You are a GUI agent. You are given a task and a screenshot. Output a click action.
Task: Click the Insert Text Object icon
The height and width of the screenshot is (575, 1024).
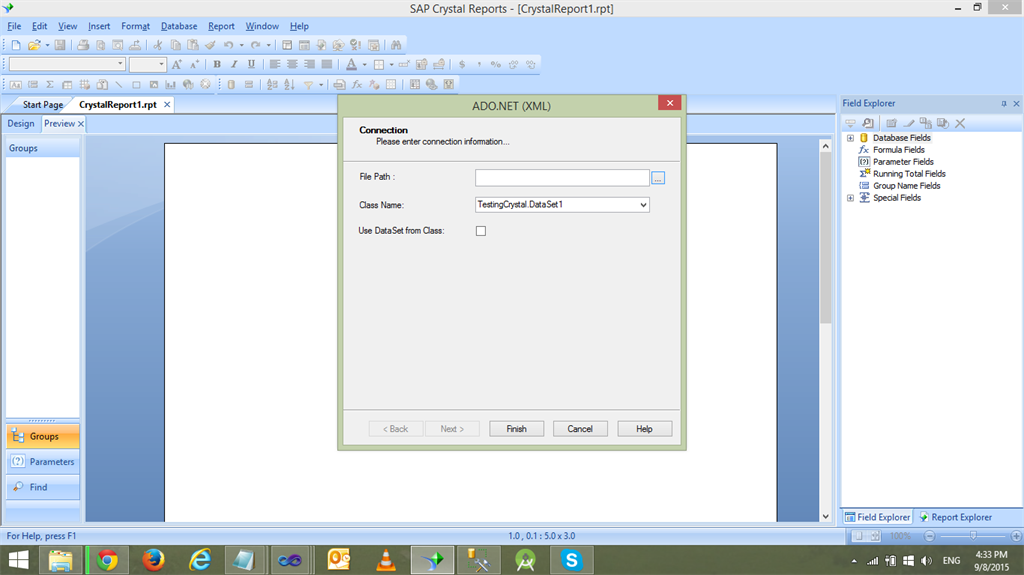(x=16, y=84)
